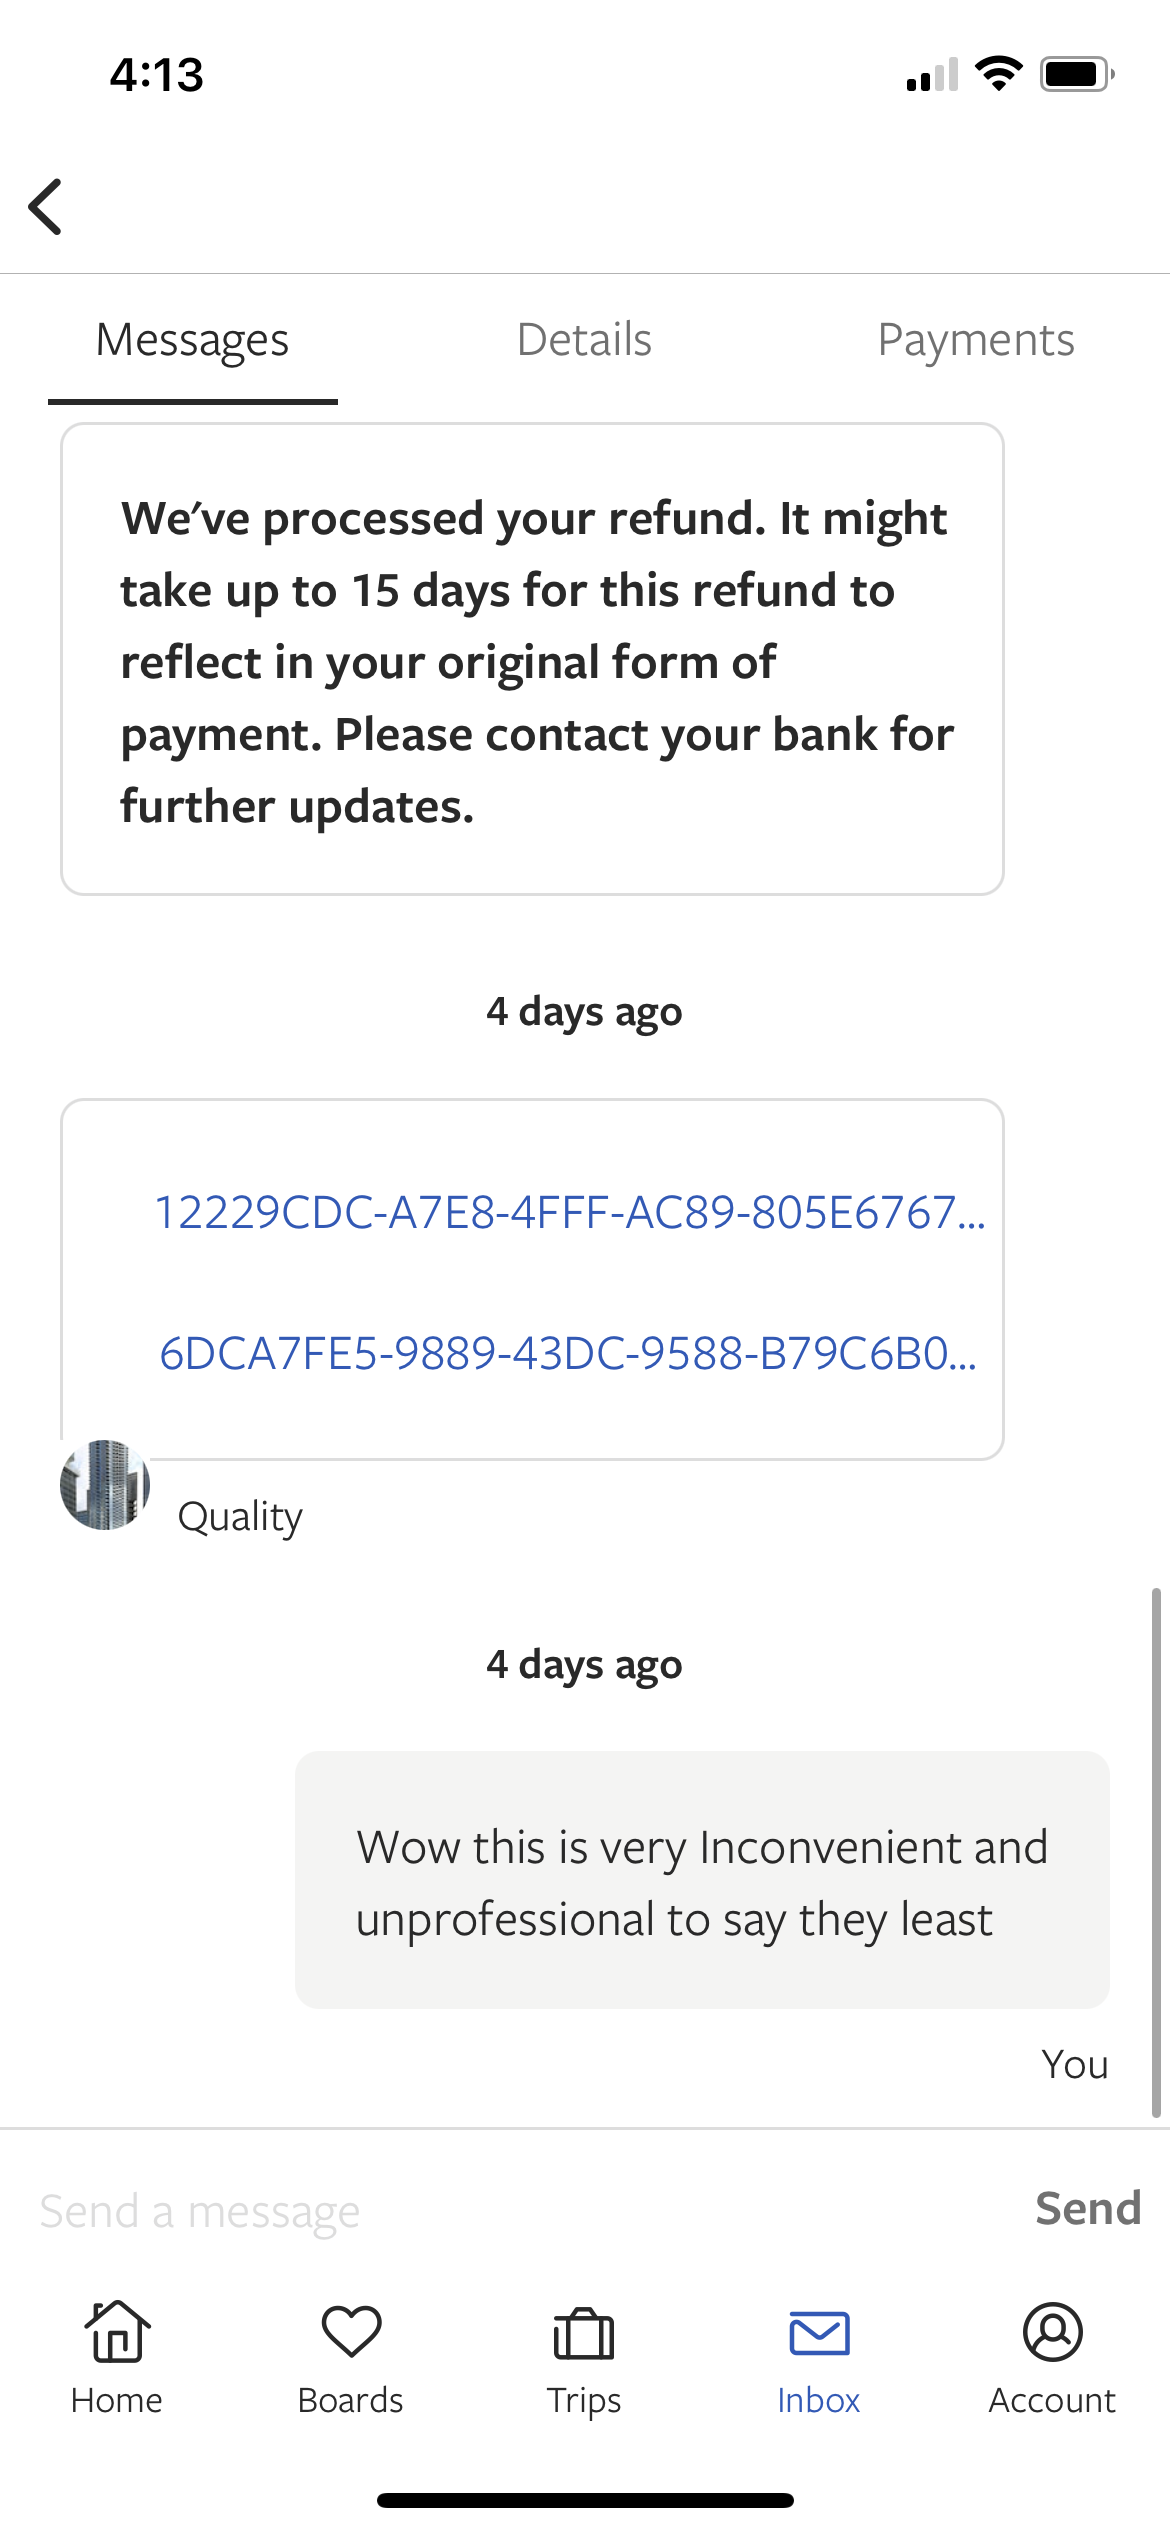Viewport: 1170px width, 2532px height.
Task: Switch to the Messages tab
Action: [x=192, y=340]
